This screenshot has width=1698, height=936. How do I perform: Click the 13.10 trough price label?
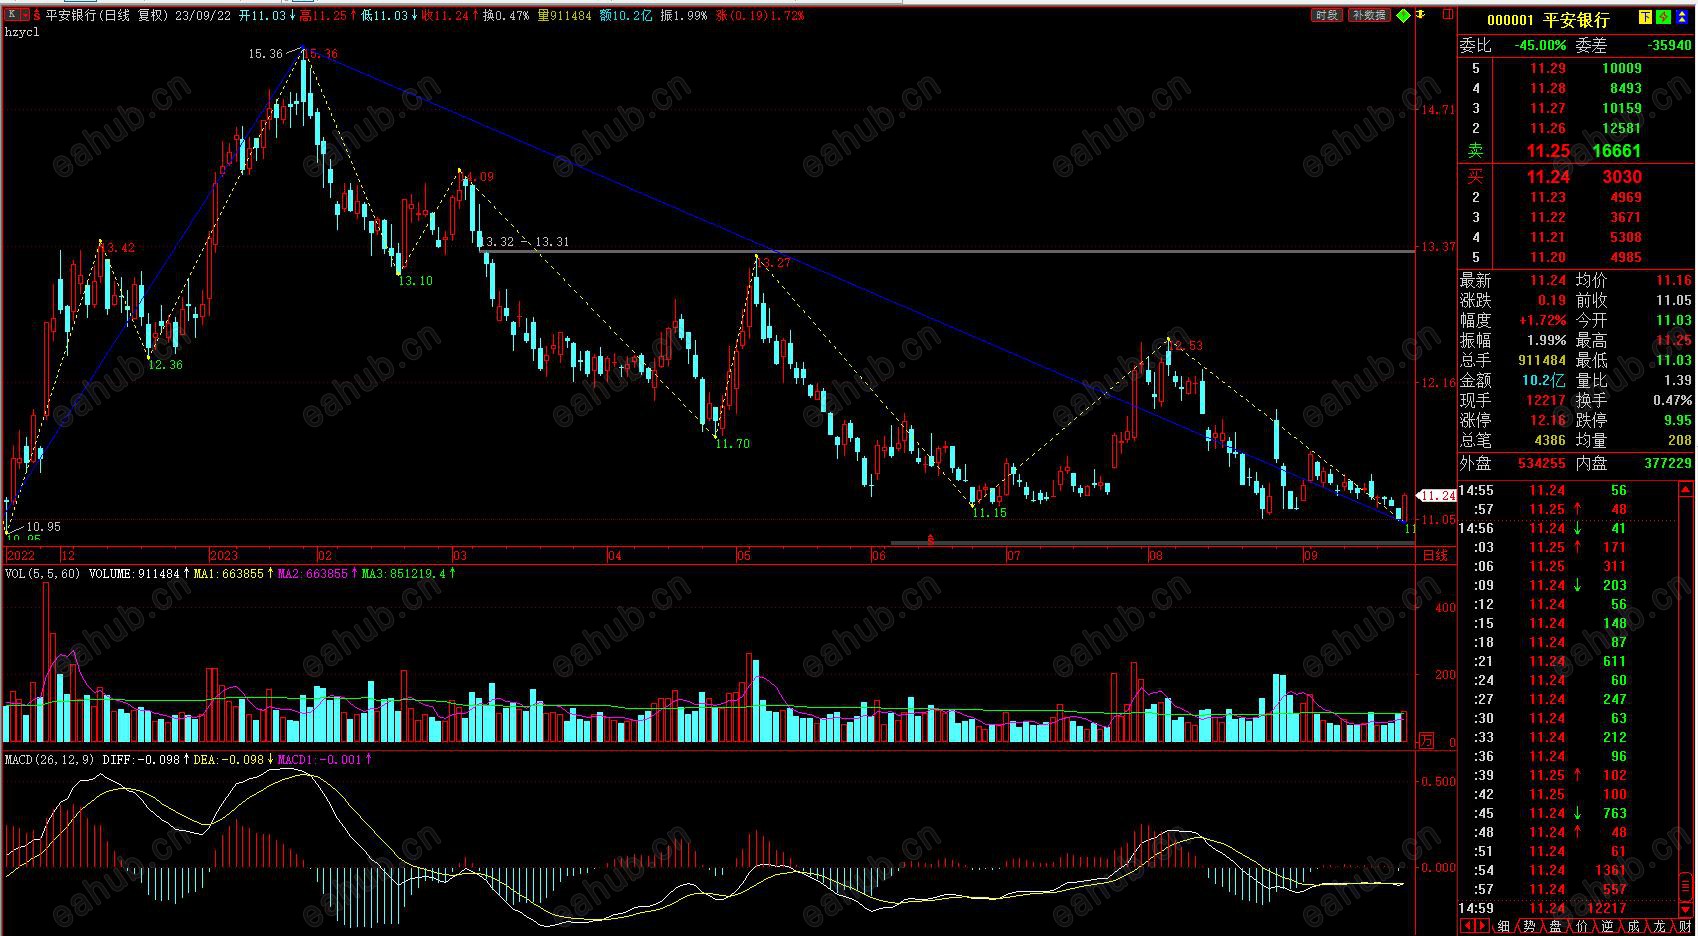coord(415,281)
